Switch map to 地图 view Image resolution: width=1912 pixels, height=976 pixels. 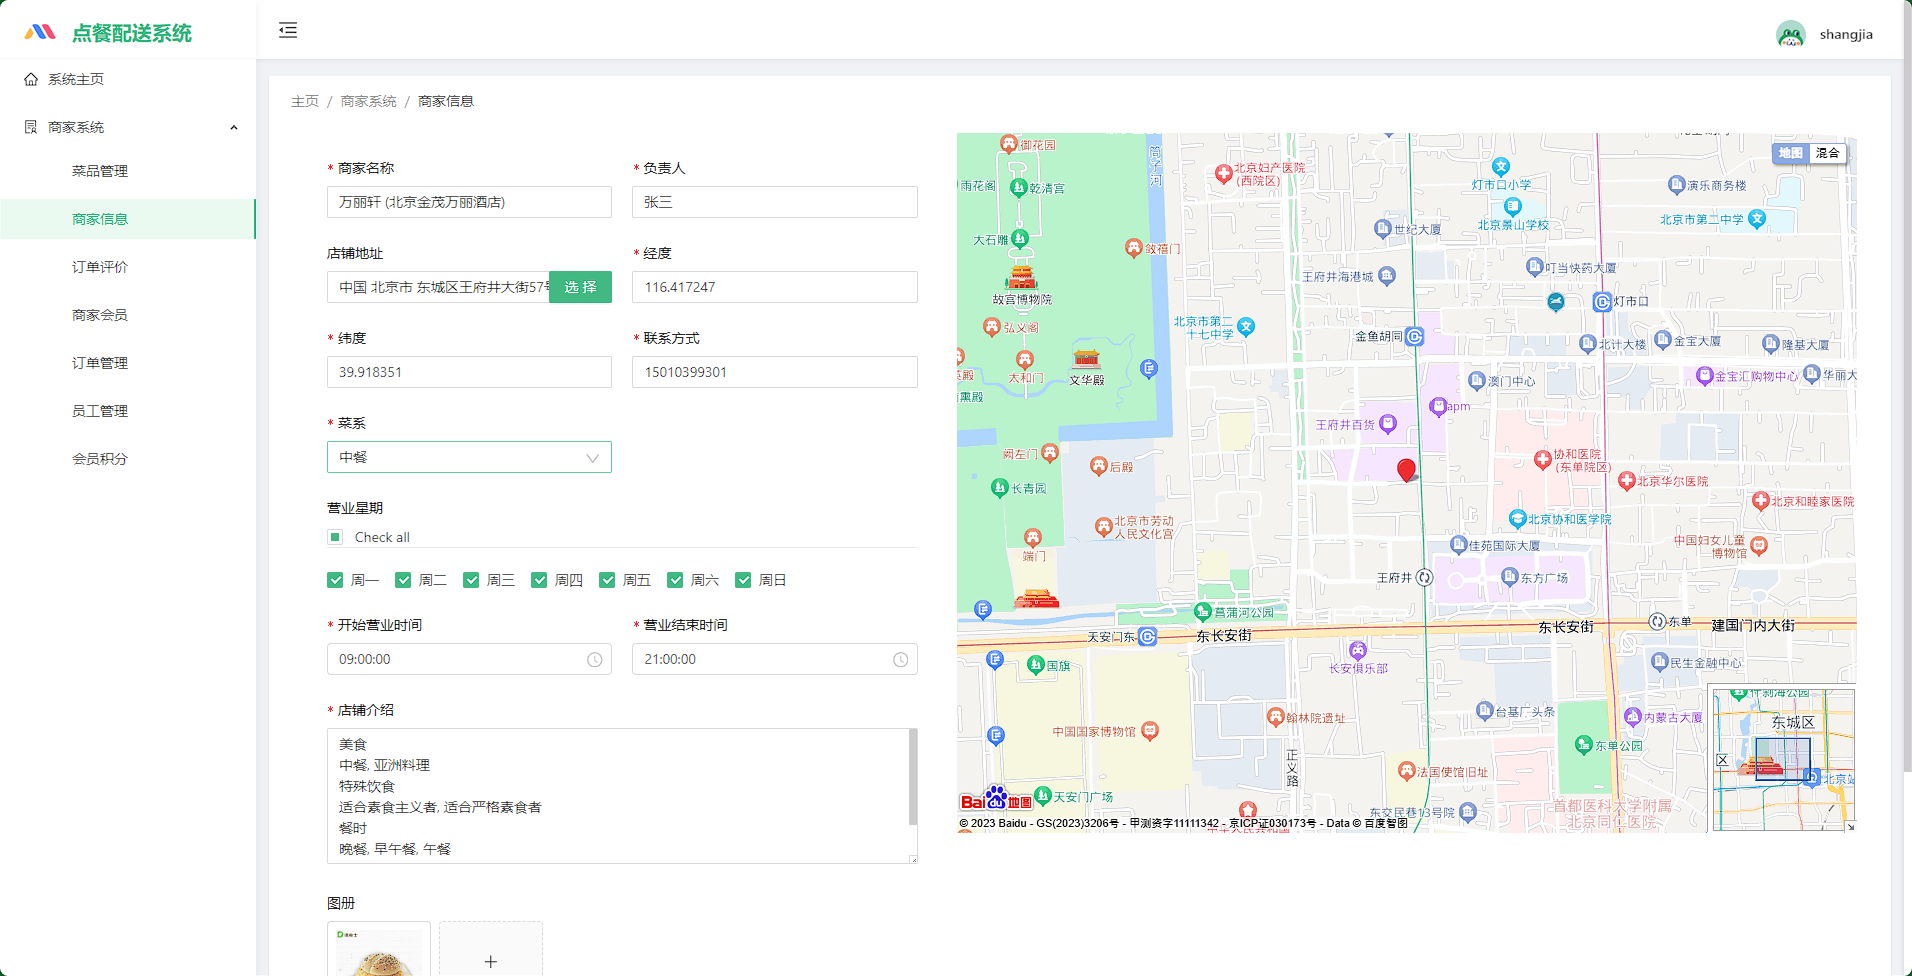(1791, 153)
